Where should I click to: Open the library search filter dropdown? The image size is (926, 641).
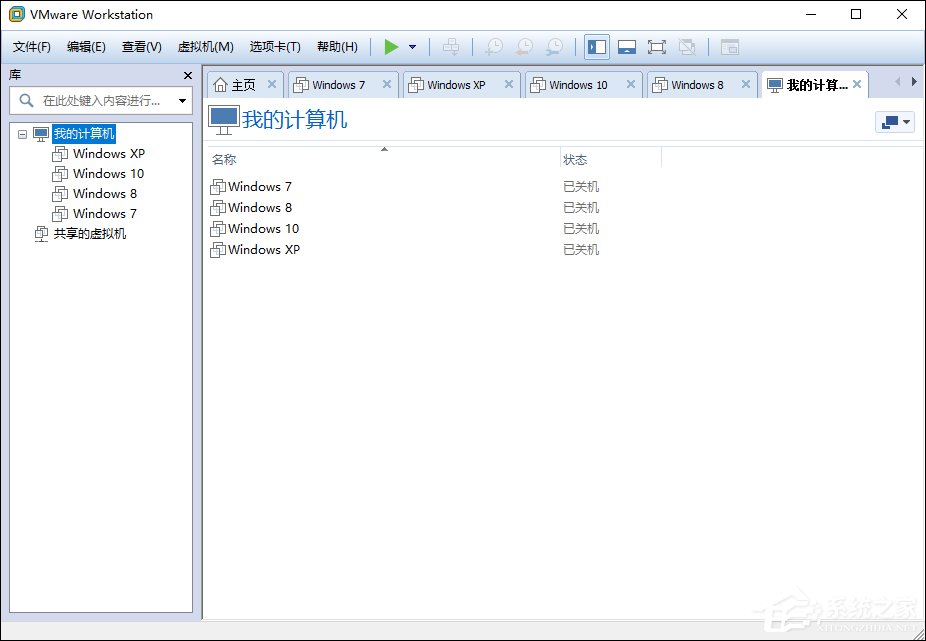tap(182, 101)
